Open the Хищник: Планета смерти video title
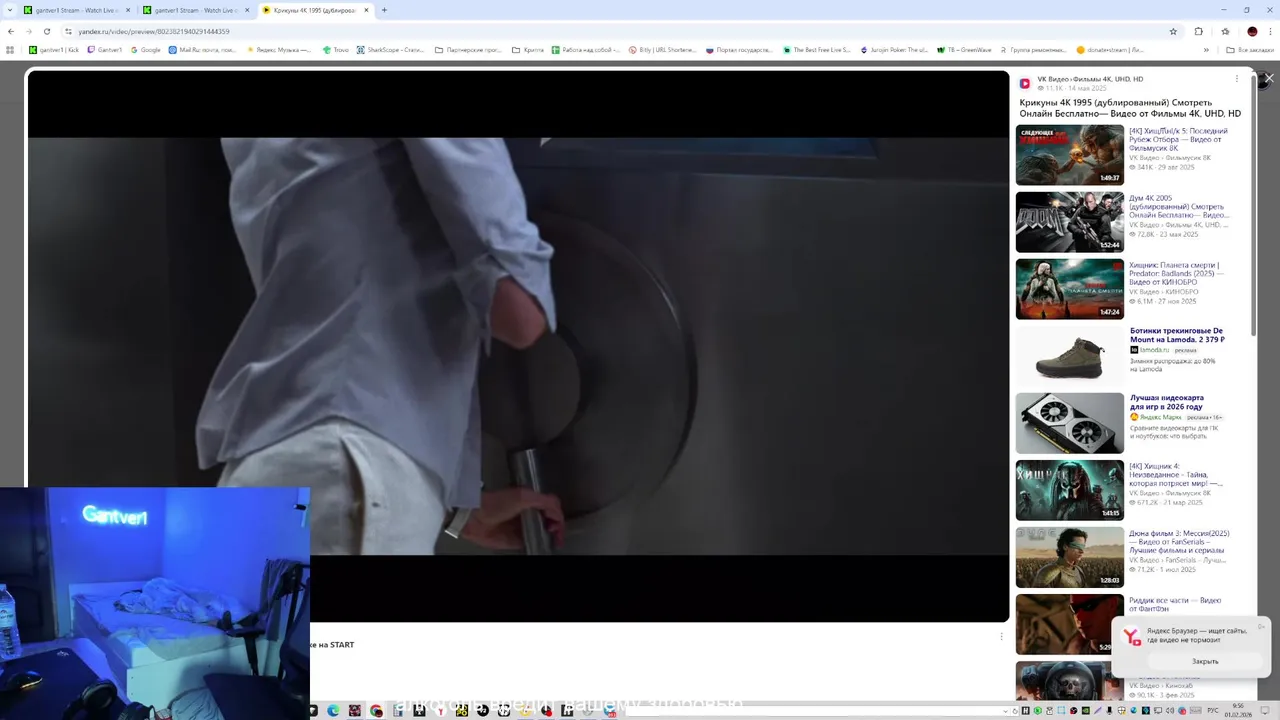The image size is (1280, 720). [1177, 273]
